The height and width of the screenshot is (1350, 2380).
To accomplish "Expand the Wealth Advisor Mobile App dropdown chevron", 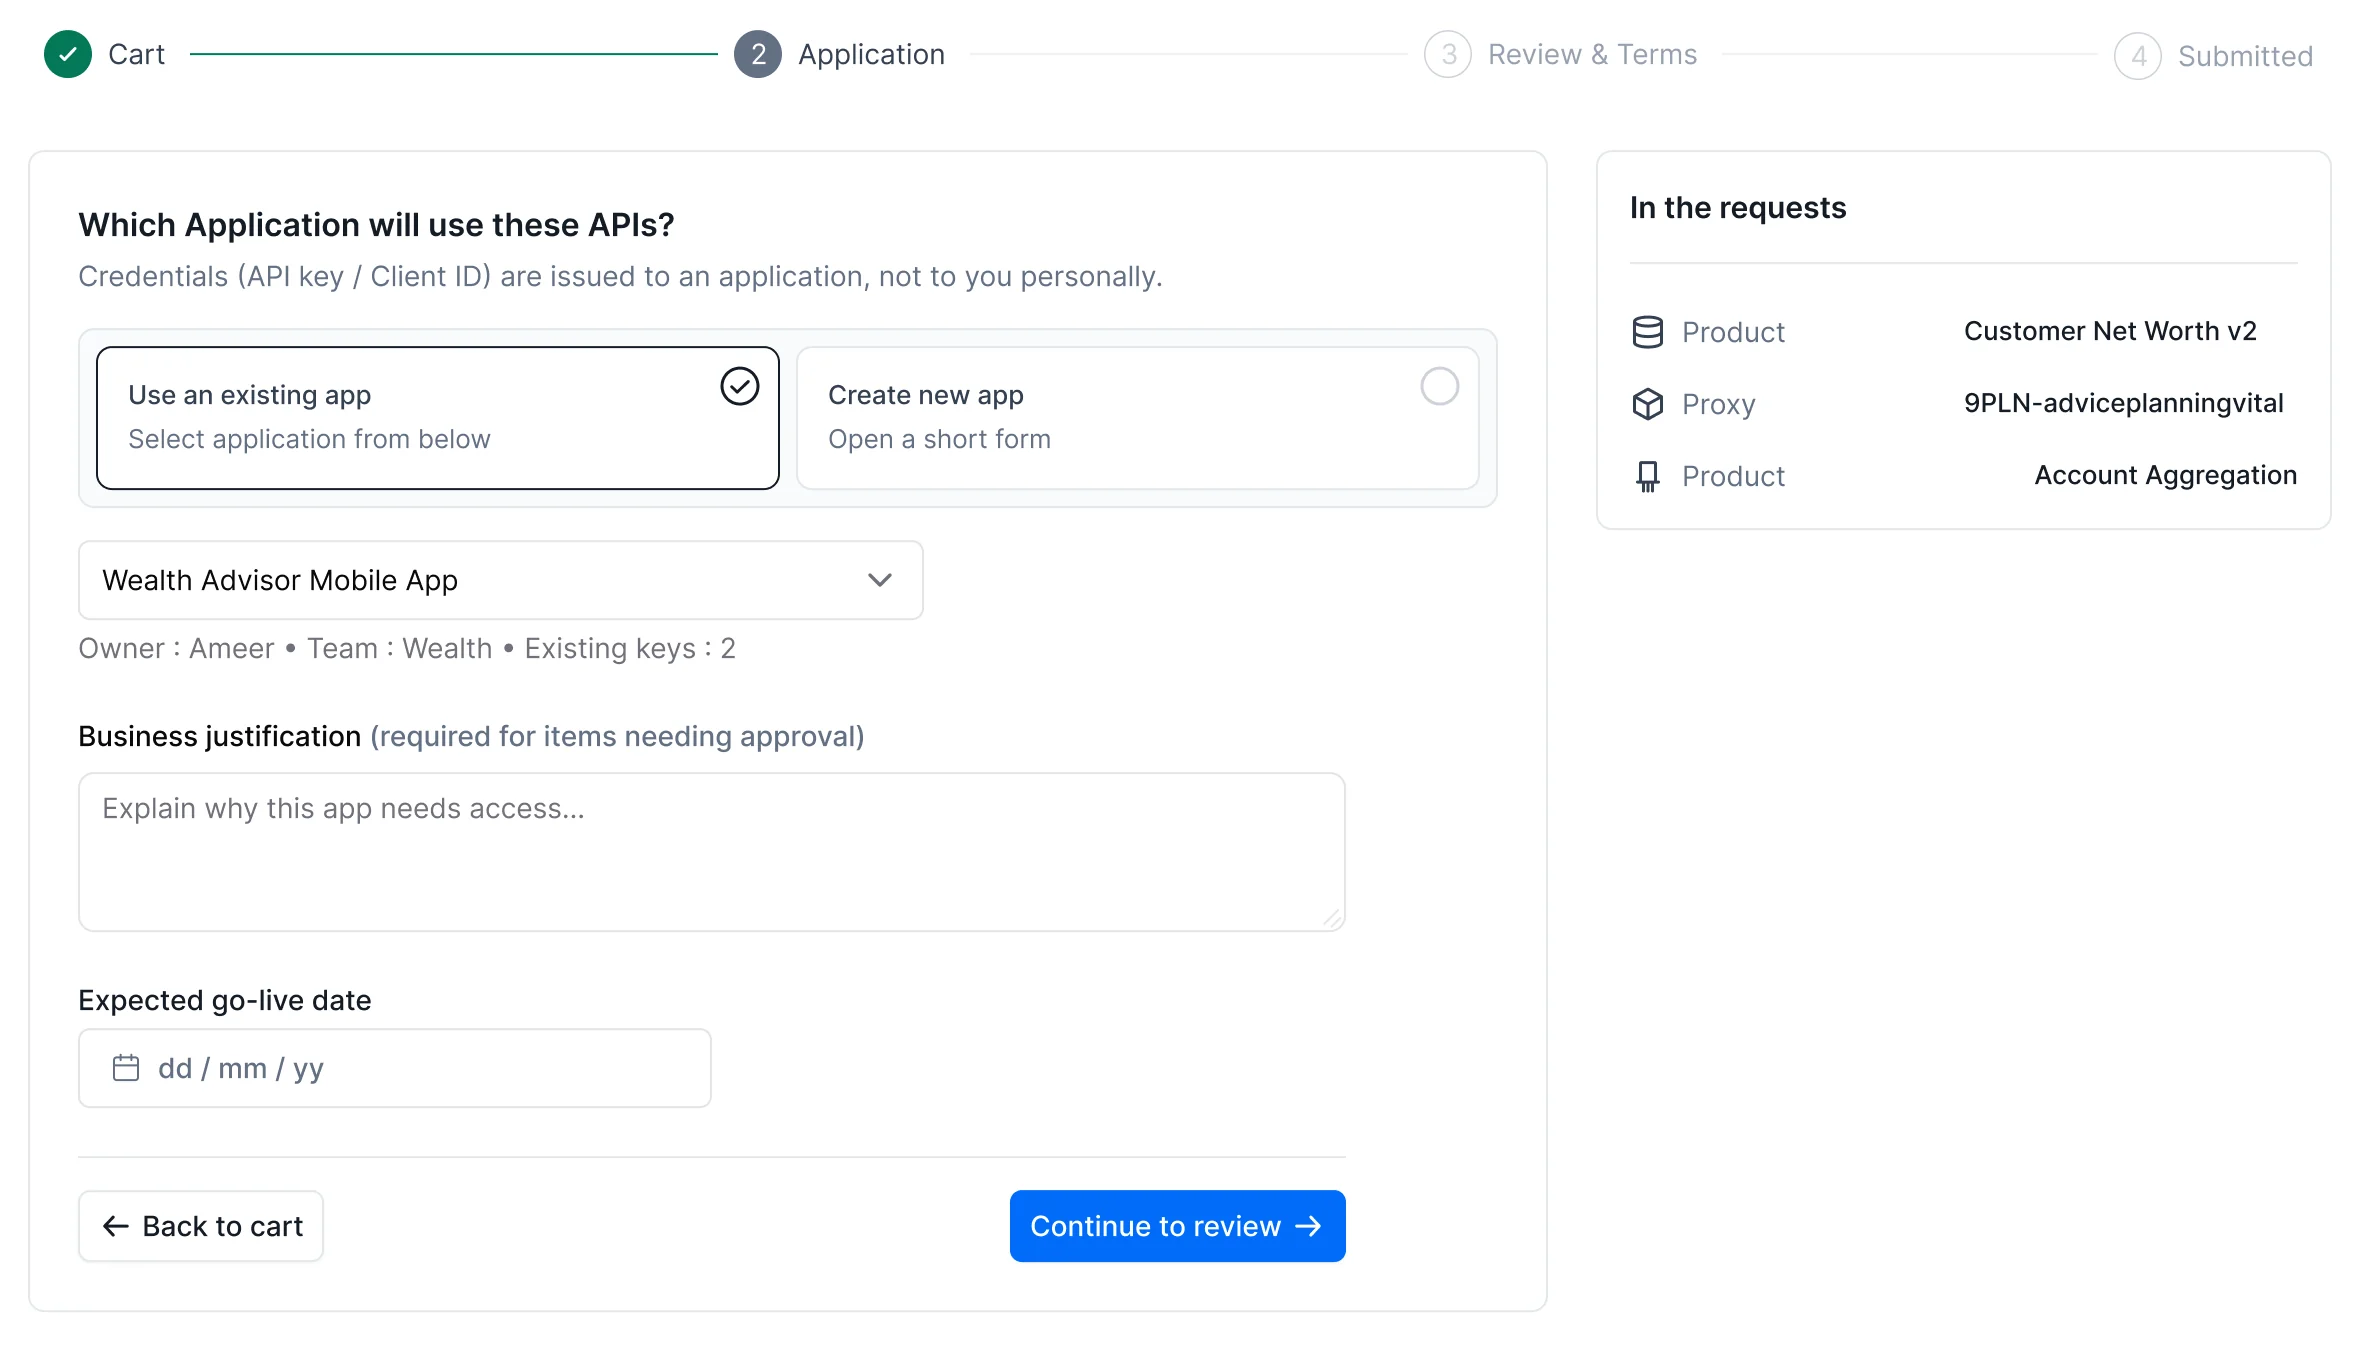I will [880, 580].
